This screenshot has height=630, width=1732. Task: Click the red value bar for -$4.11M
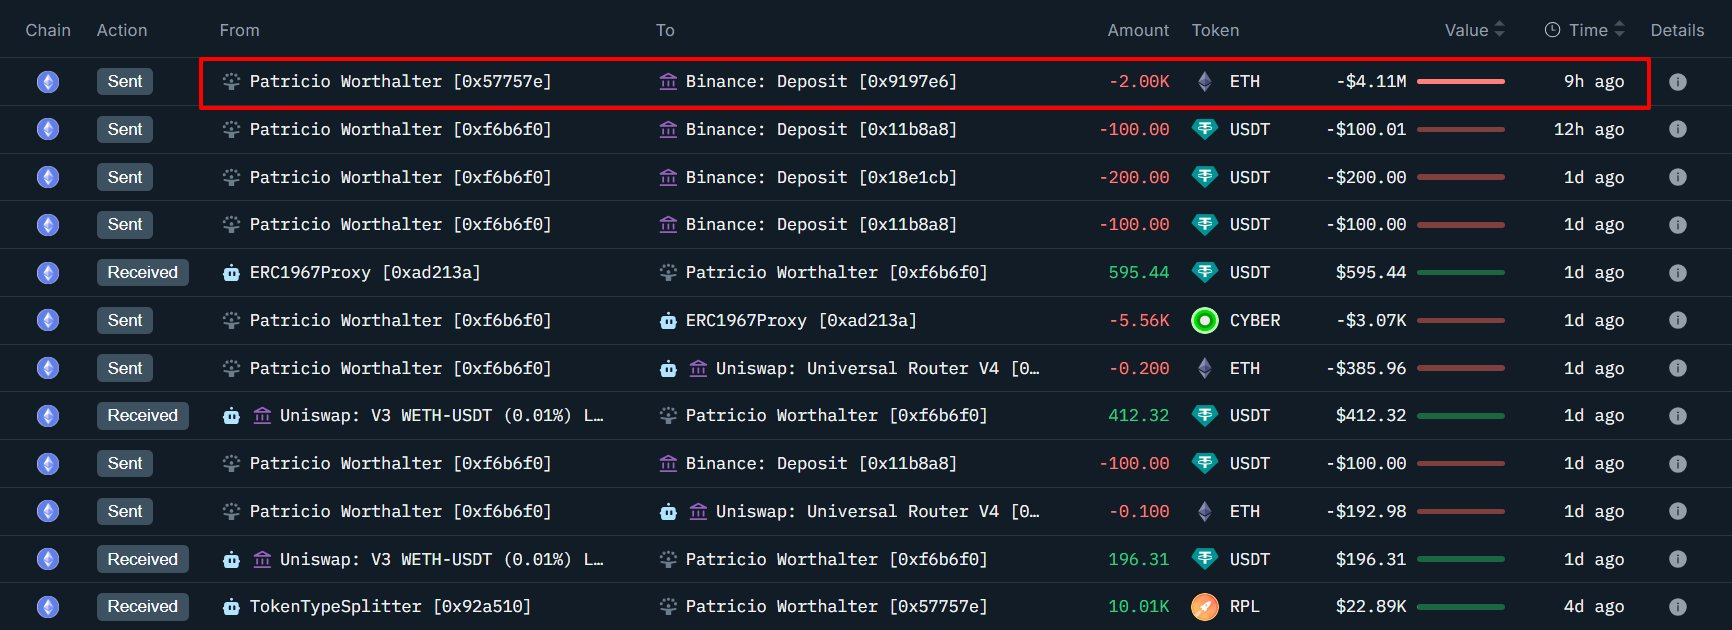[1461, 82]
